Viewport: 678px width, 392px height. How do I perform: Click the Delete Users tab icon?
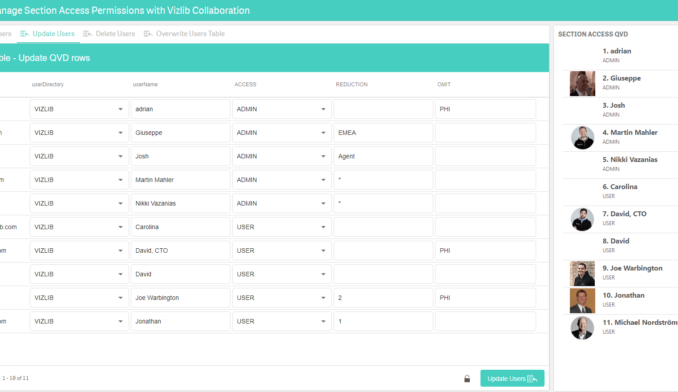pyautogui.click(x=87, y=34)
